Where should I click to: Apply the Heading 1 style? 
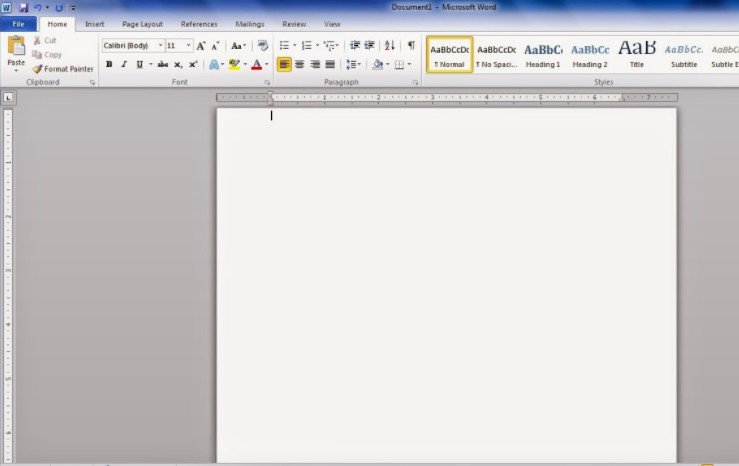pyautogui.click(x=543, y=53)
